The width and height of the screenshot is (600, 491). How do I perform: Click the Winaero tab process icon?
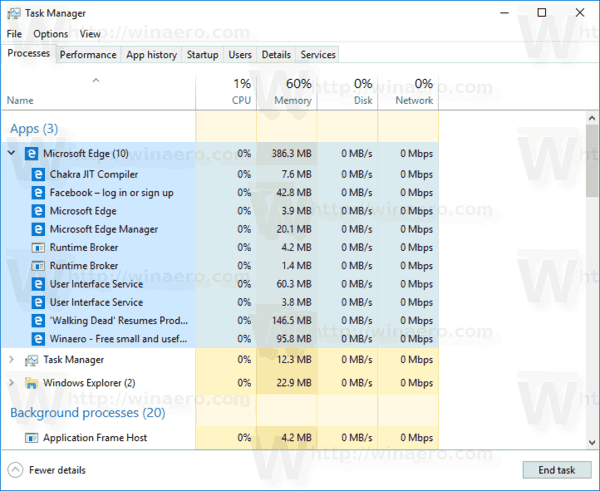point(38,339)
